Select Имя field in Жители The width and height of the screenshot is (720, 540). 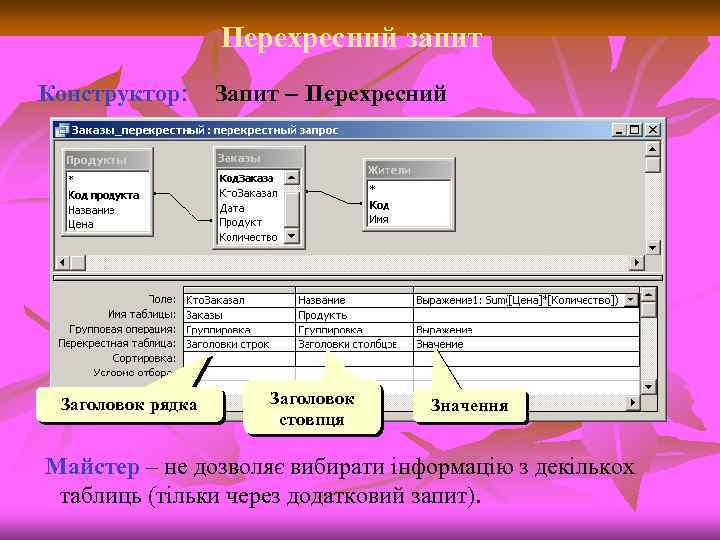pos(379,219)
